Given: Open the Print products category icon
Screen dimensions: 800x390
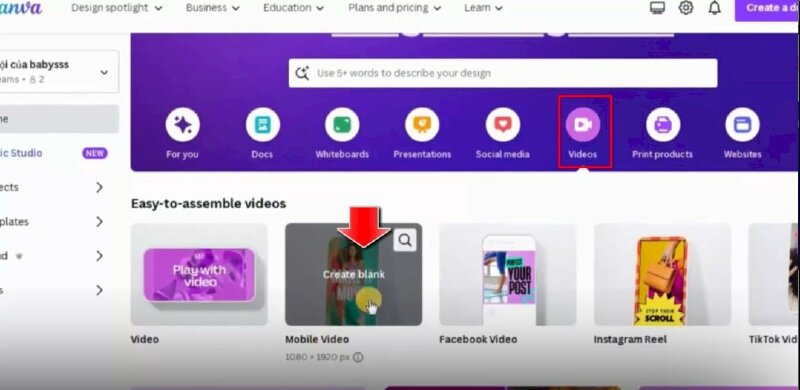Looking at the screenshot, I should [663, 125].
